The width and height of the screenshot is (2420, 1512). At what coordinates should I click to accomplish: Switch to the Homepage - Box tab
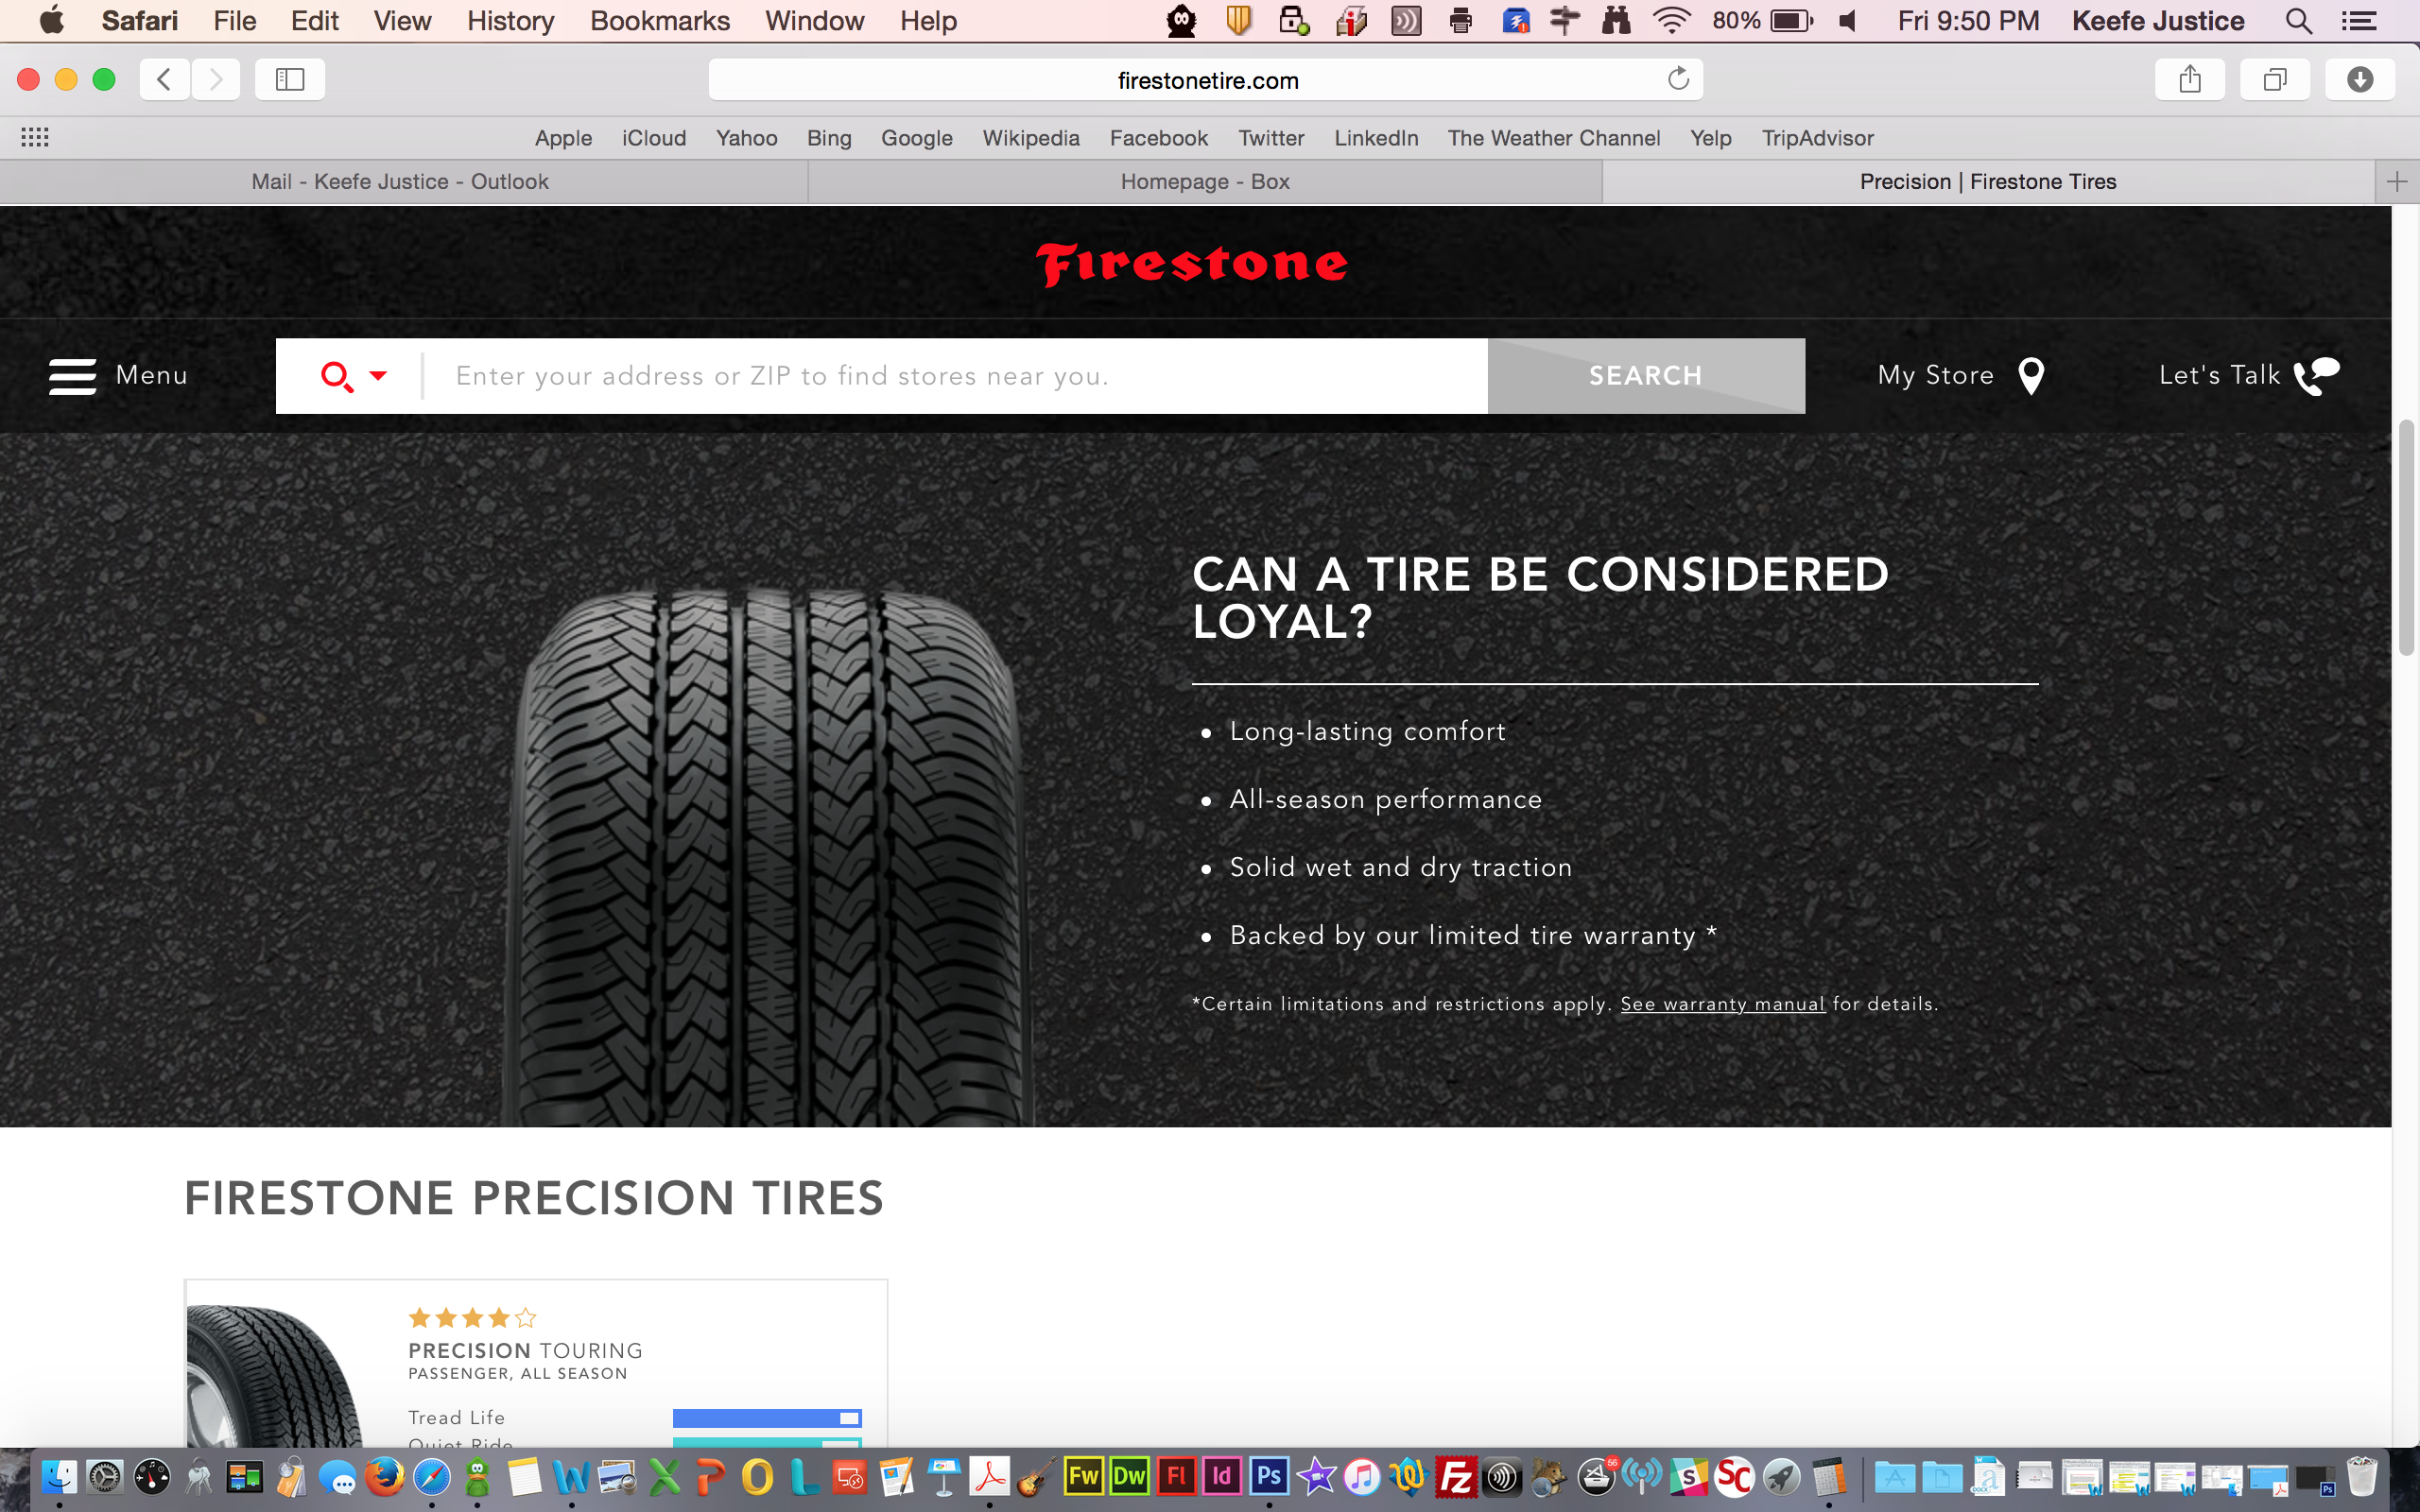pos(1204,182)
